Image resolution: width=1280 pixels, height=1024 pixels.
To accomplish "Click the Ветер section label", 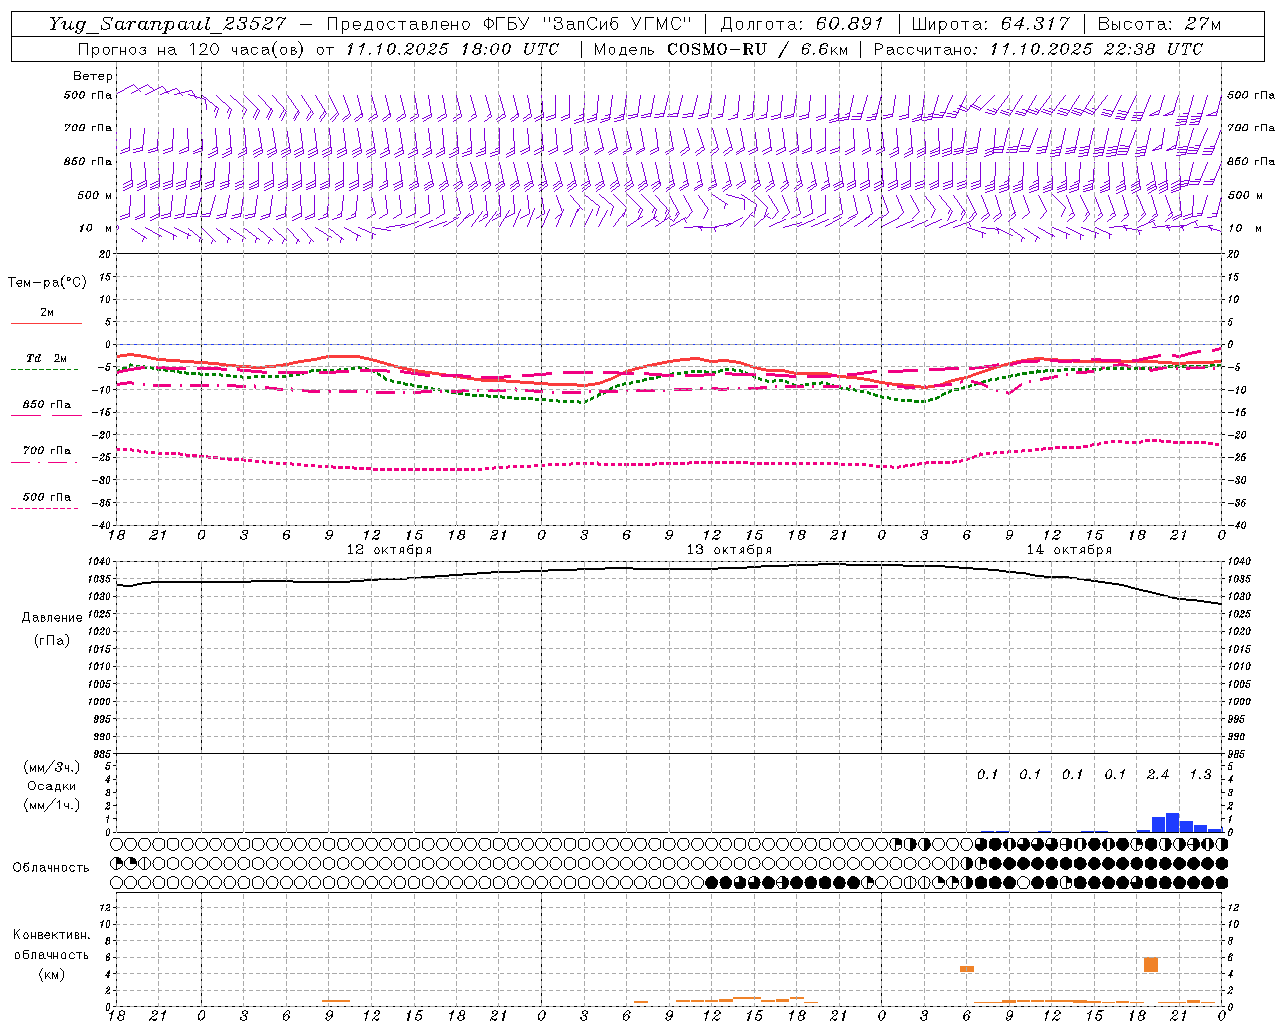I will point(93,76).
